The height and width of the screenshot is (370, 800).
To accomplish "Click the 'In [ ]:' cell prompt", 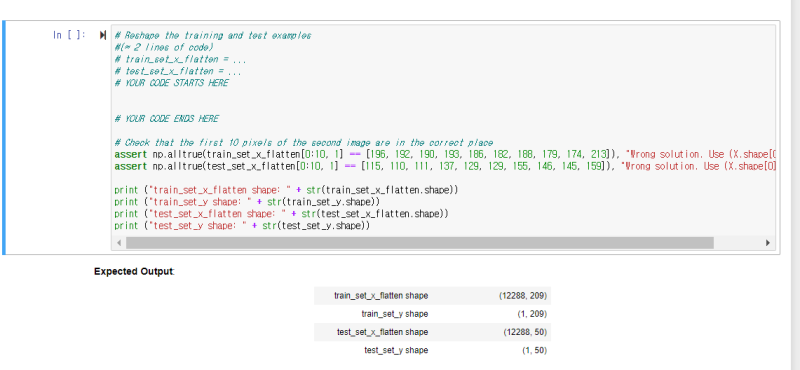I will point(70,35).
